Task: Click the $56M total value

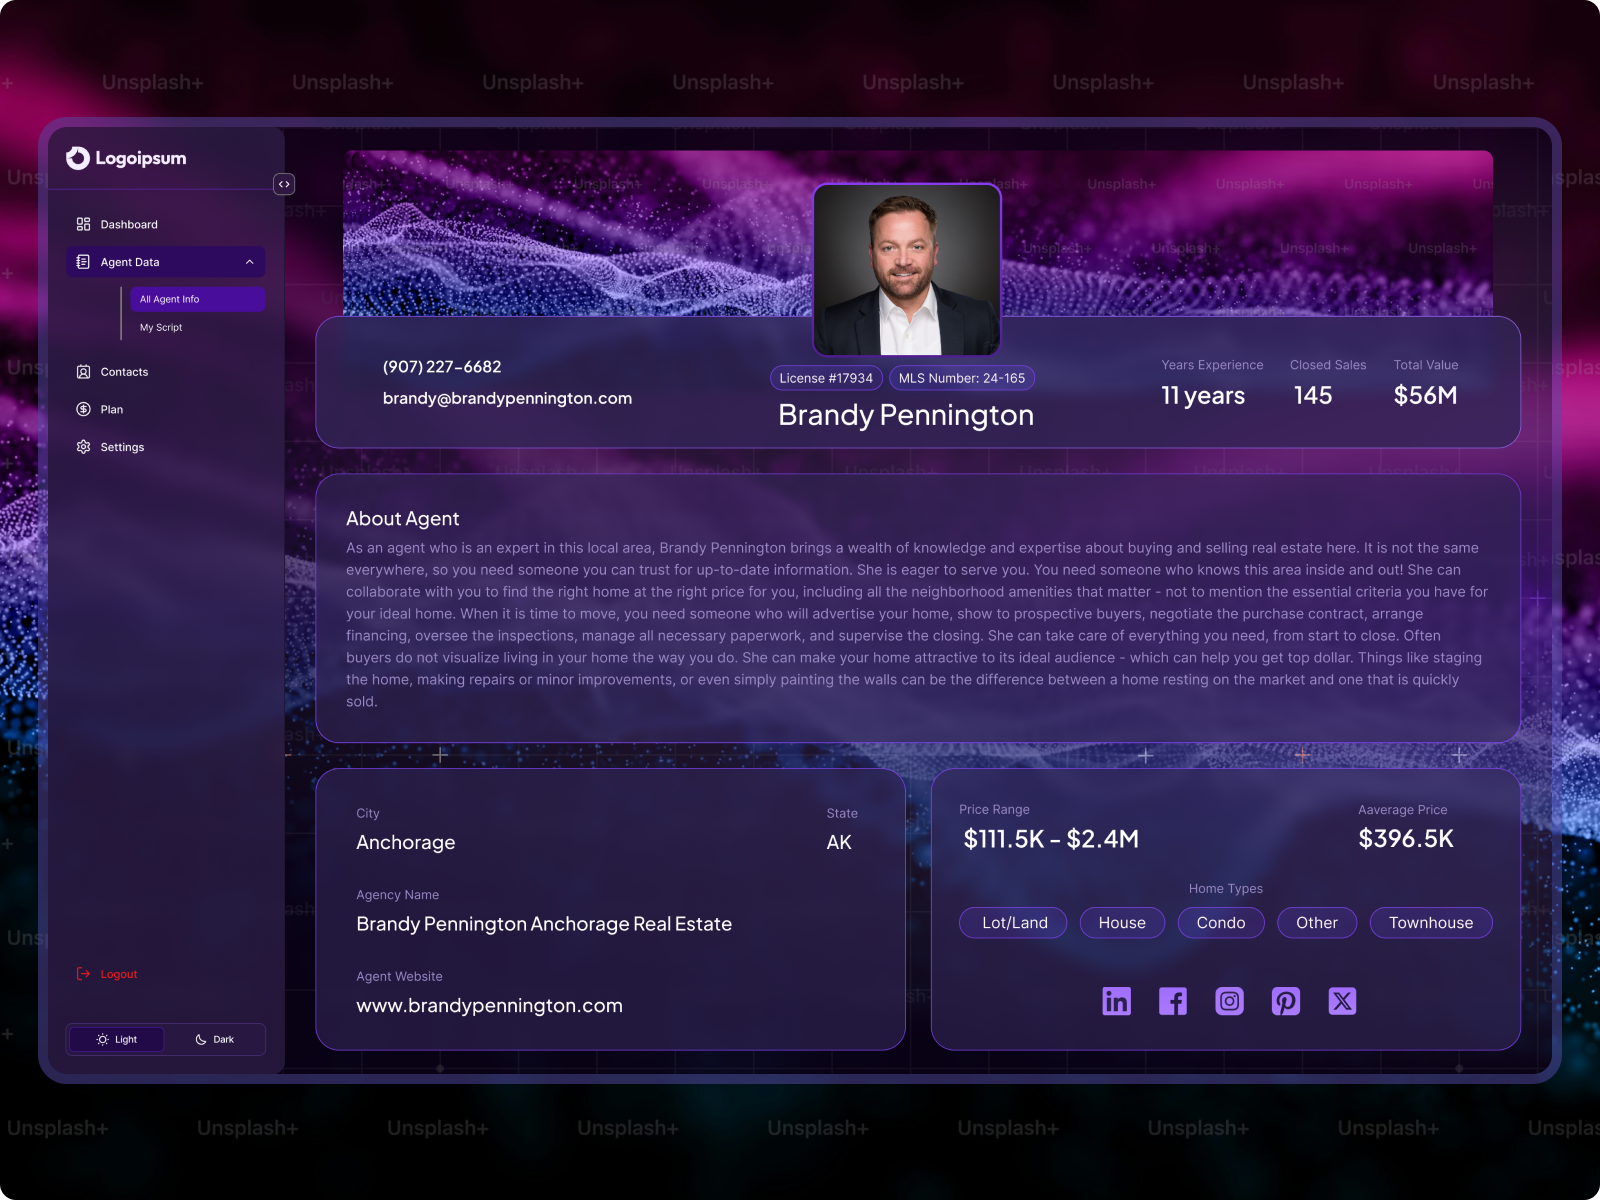Action: coord(1425,395)
